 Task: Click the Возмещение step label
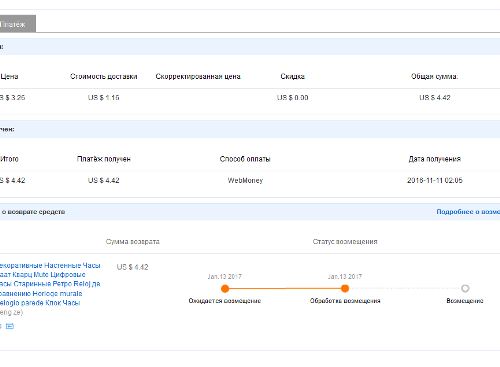click(x=465, y=301)
